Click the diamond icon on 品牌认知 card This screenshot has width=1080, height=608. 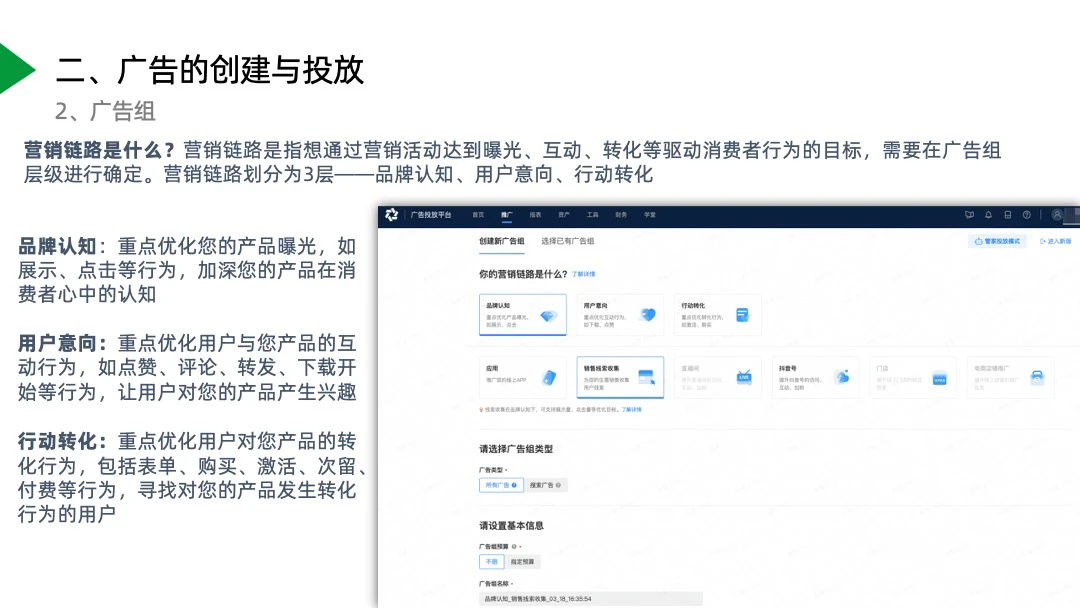click(x=548, y=315)
